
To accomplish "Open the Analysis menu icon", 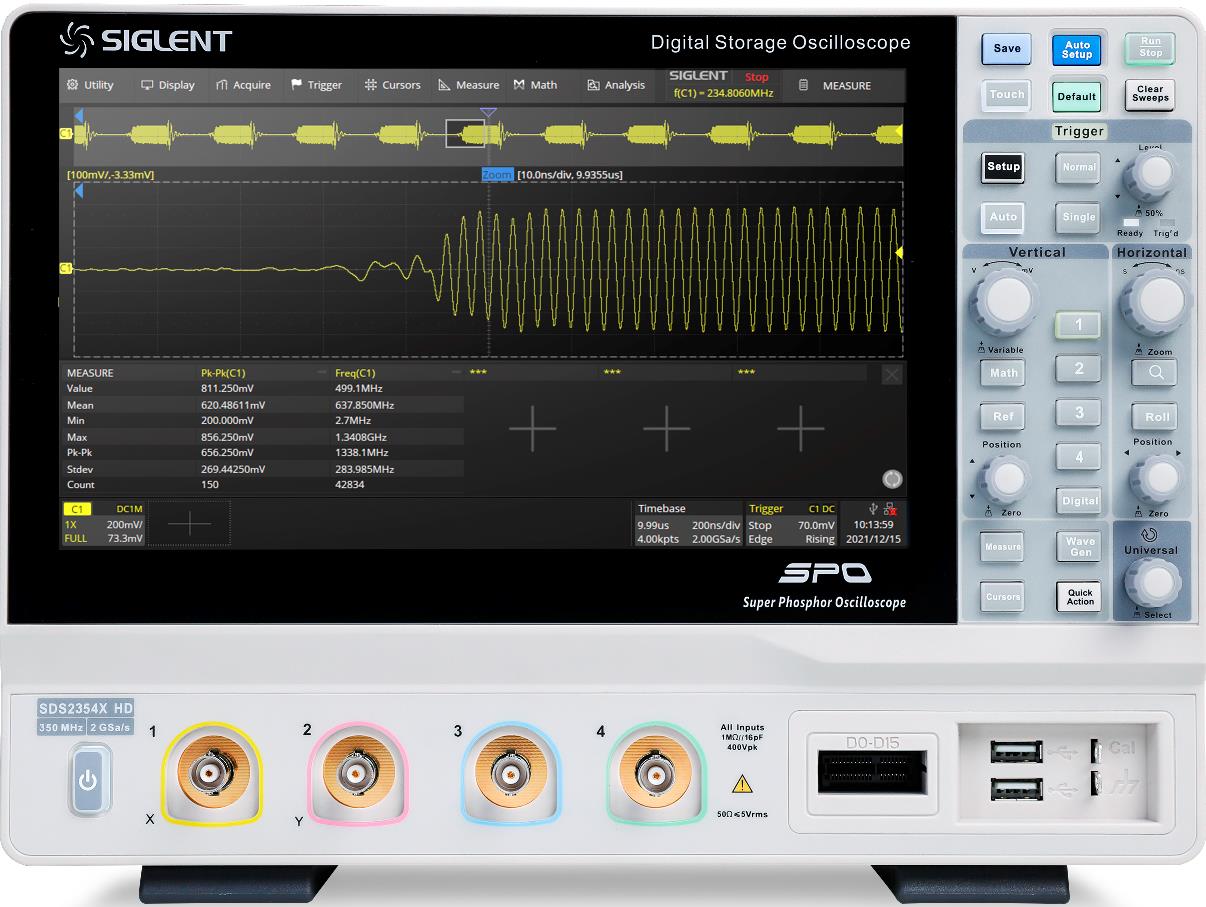I will tap(593, 85).
